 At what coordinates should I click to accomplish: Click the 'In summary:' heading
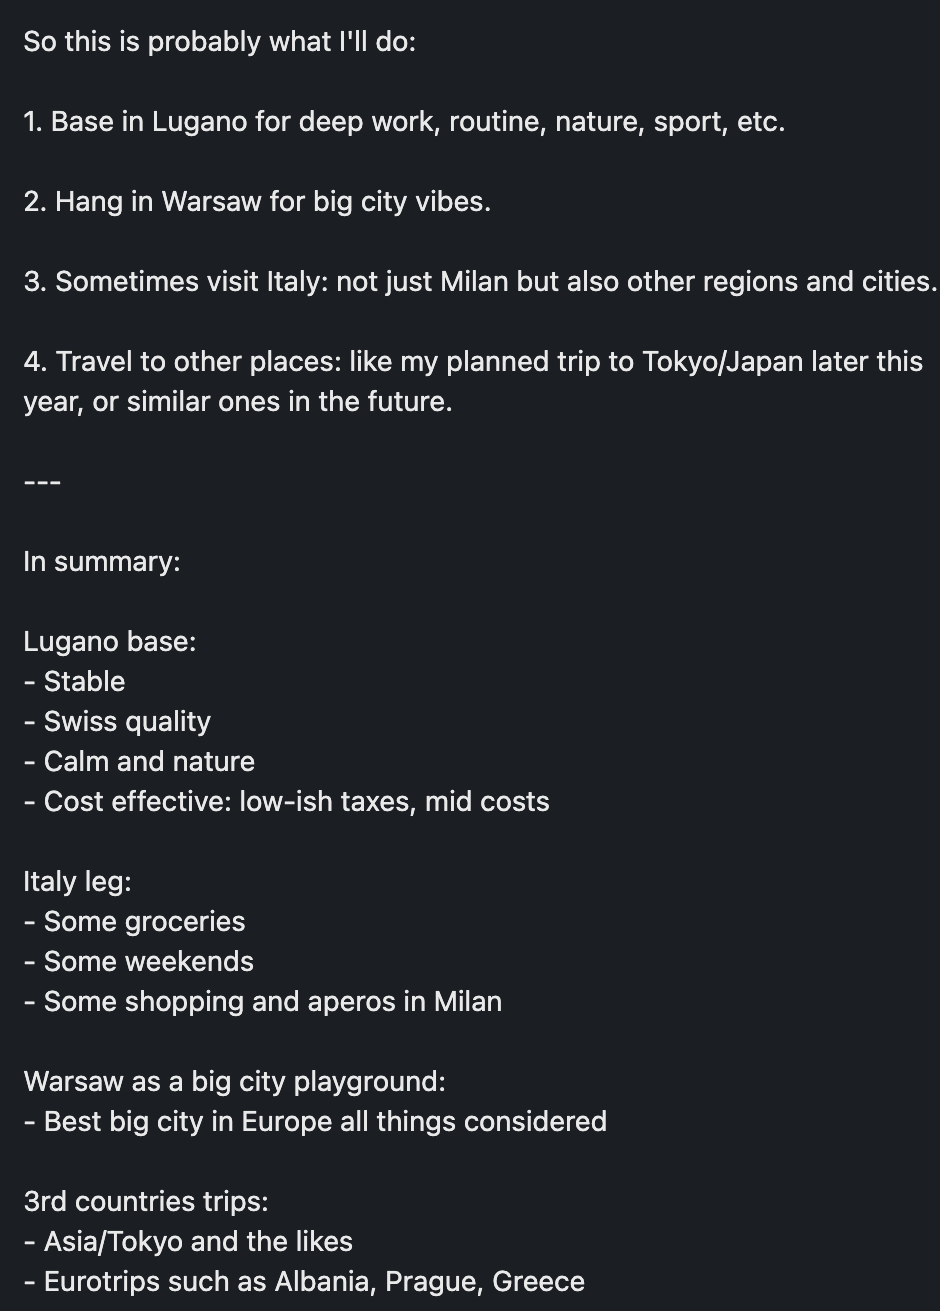102,562
